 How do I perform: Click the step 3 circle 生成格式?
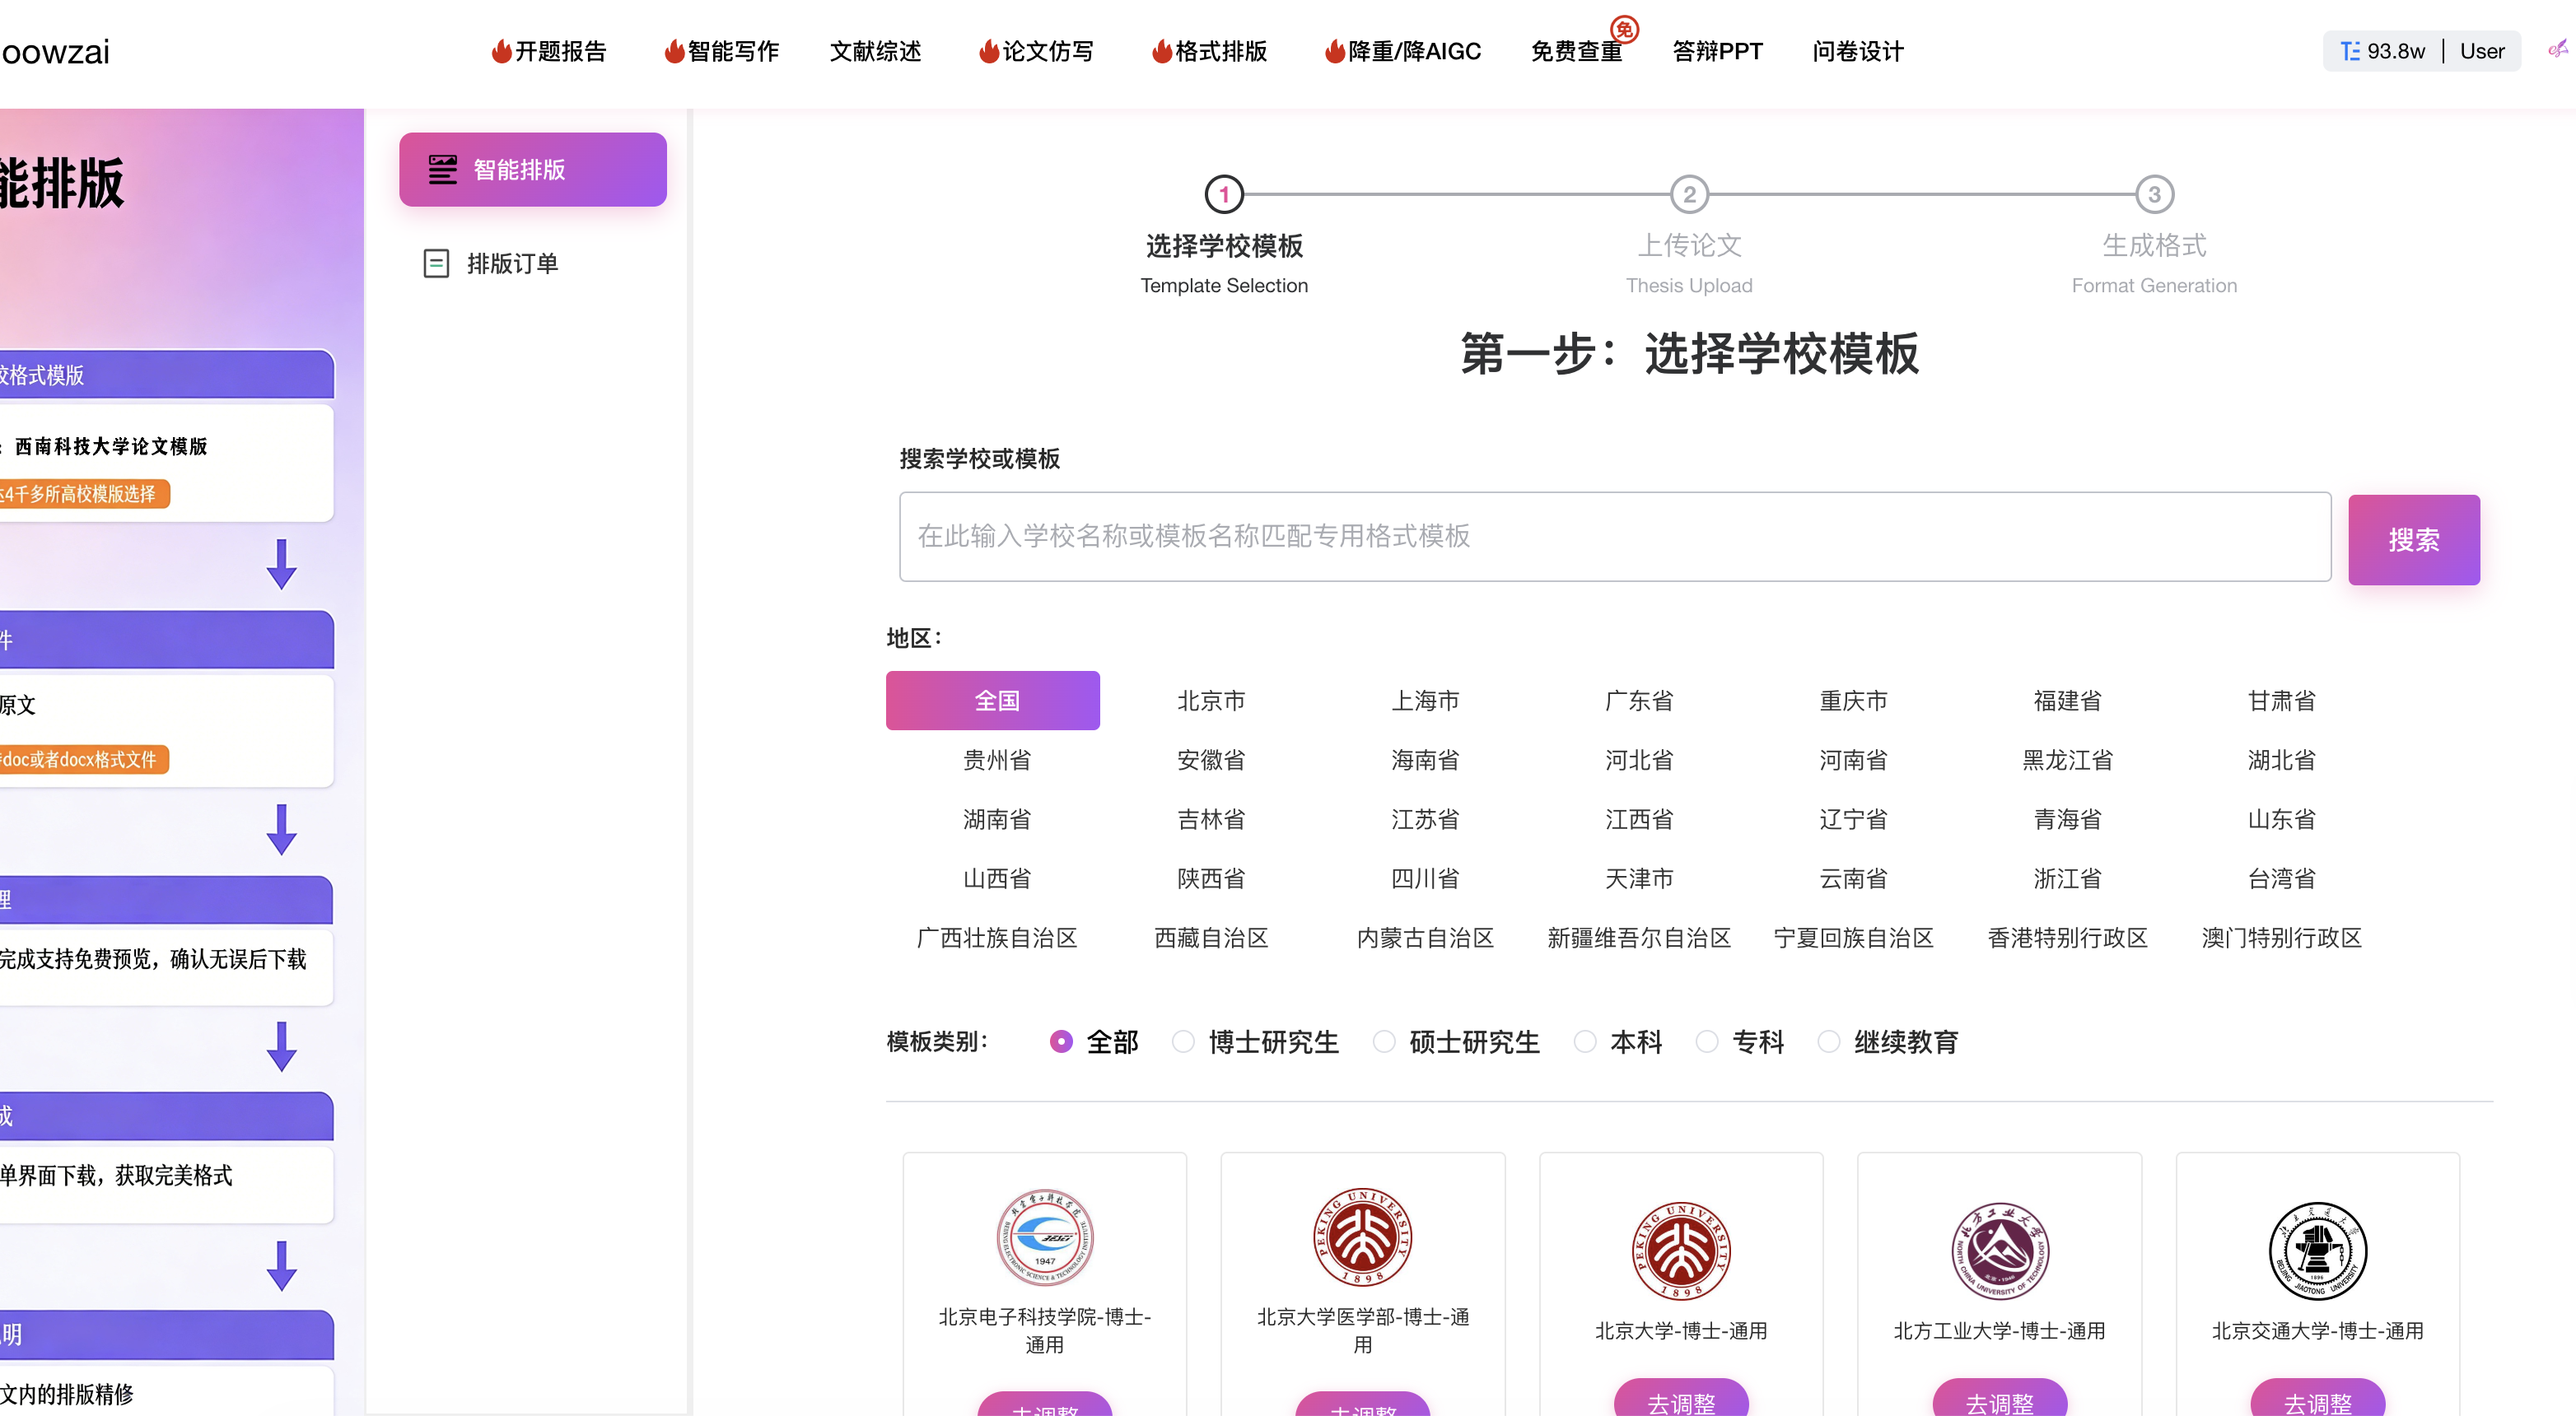(x=2154, y=194)
